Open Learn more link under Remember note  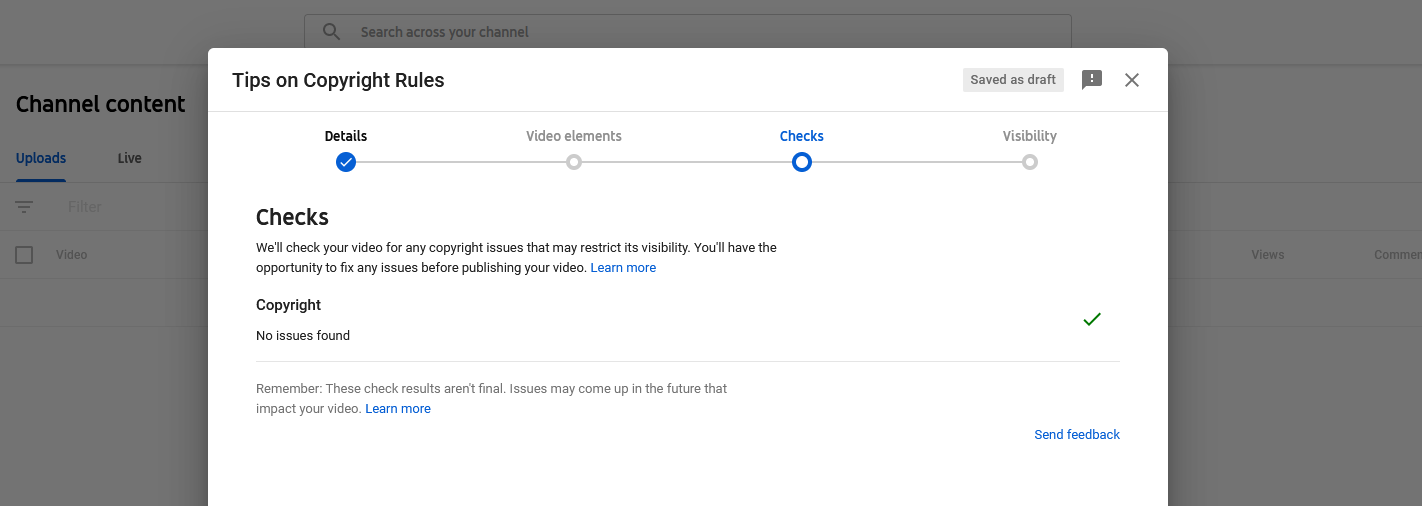click(x=398, y=409)
